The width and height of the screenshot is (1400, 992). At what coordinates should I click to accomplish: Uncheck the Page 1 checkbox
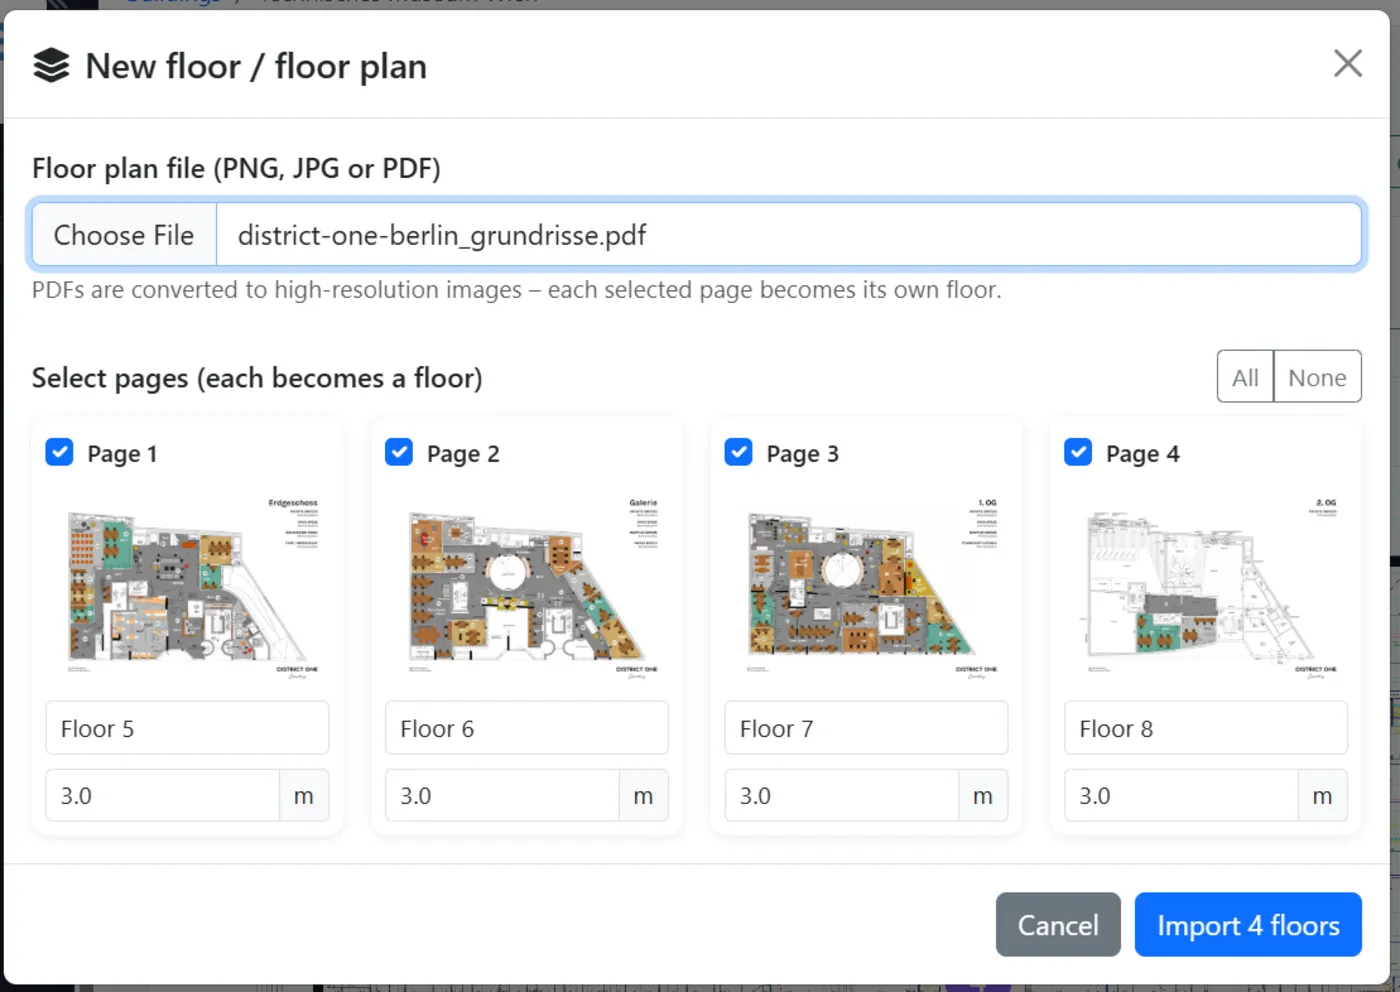(x=60, y=452)
